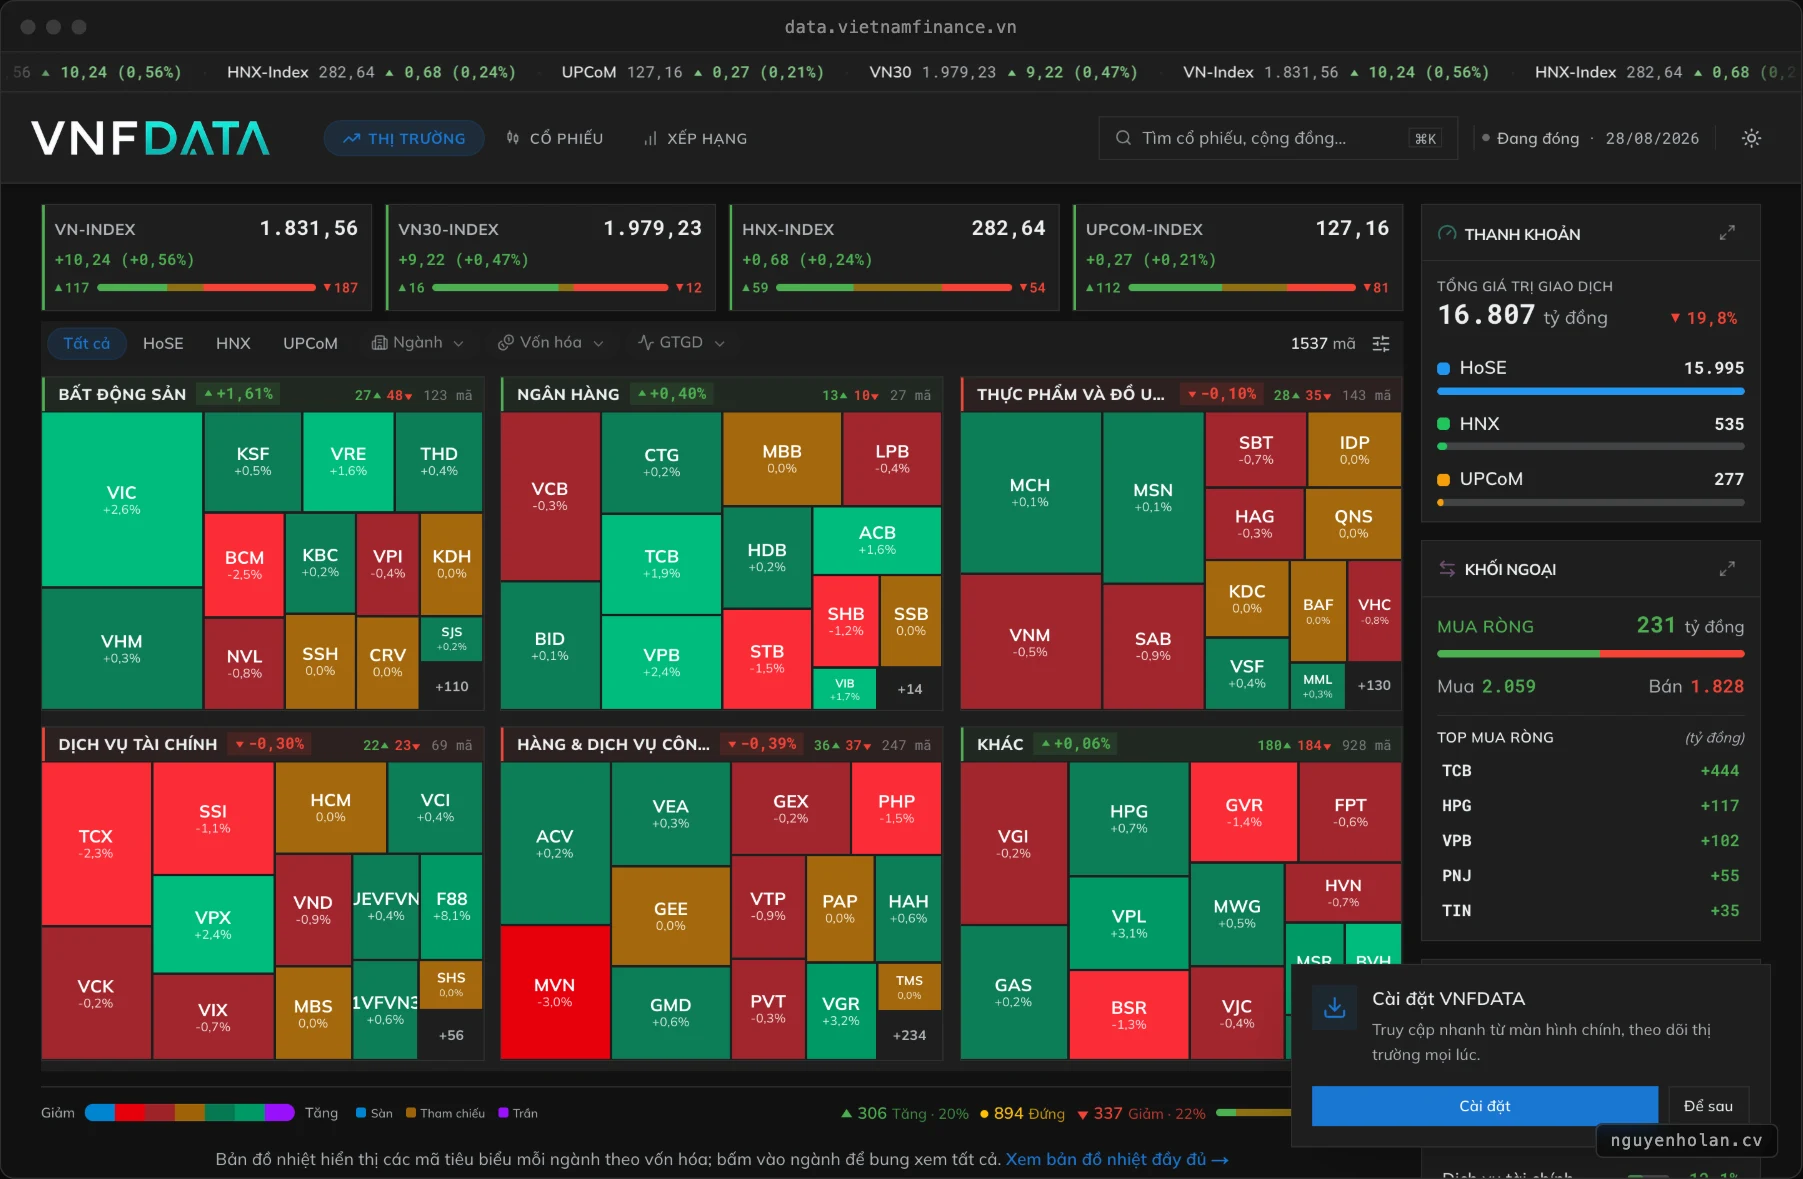Click the search stocks input field
The height and width of the screenshot is (1179, 1803).
(1278, 138)
